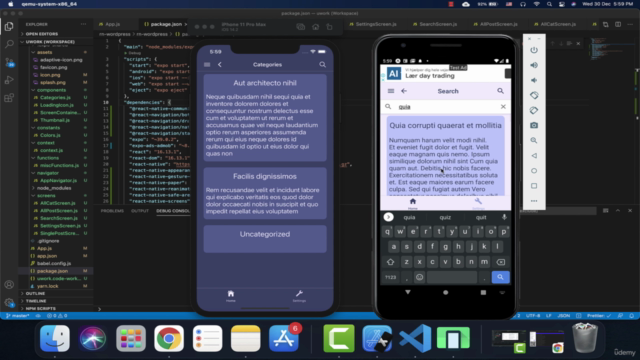The height and width of the screenshot is (360, 640).
Task: Open 'Uncategorized' category card
Action: click(x=265, y=239)
